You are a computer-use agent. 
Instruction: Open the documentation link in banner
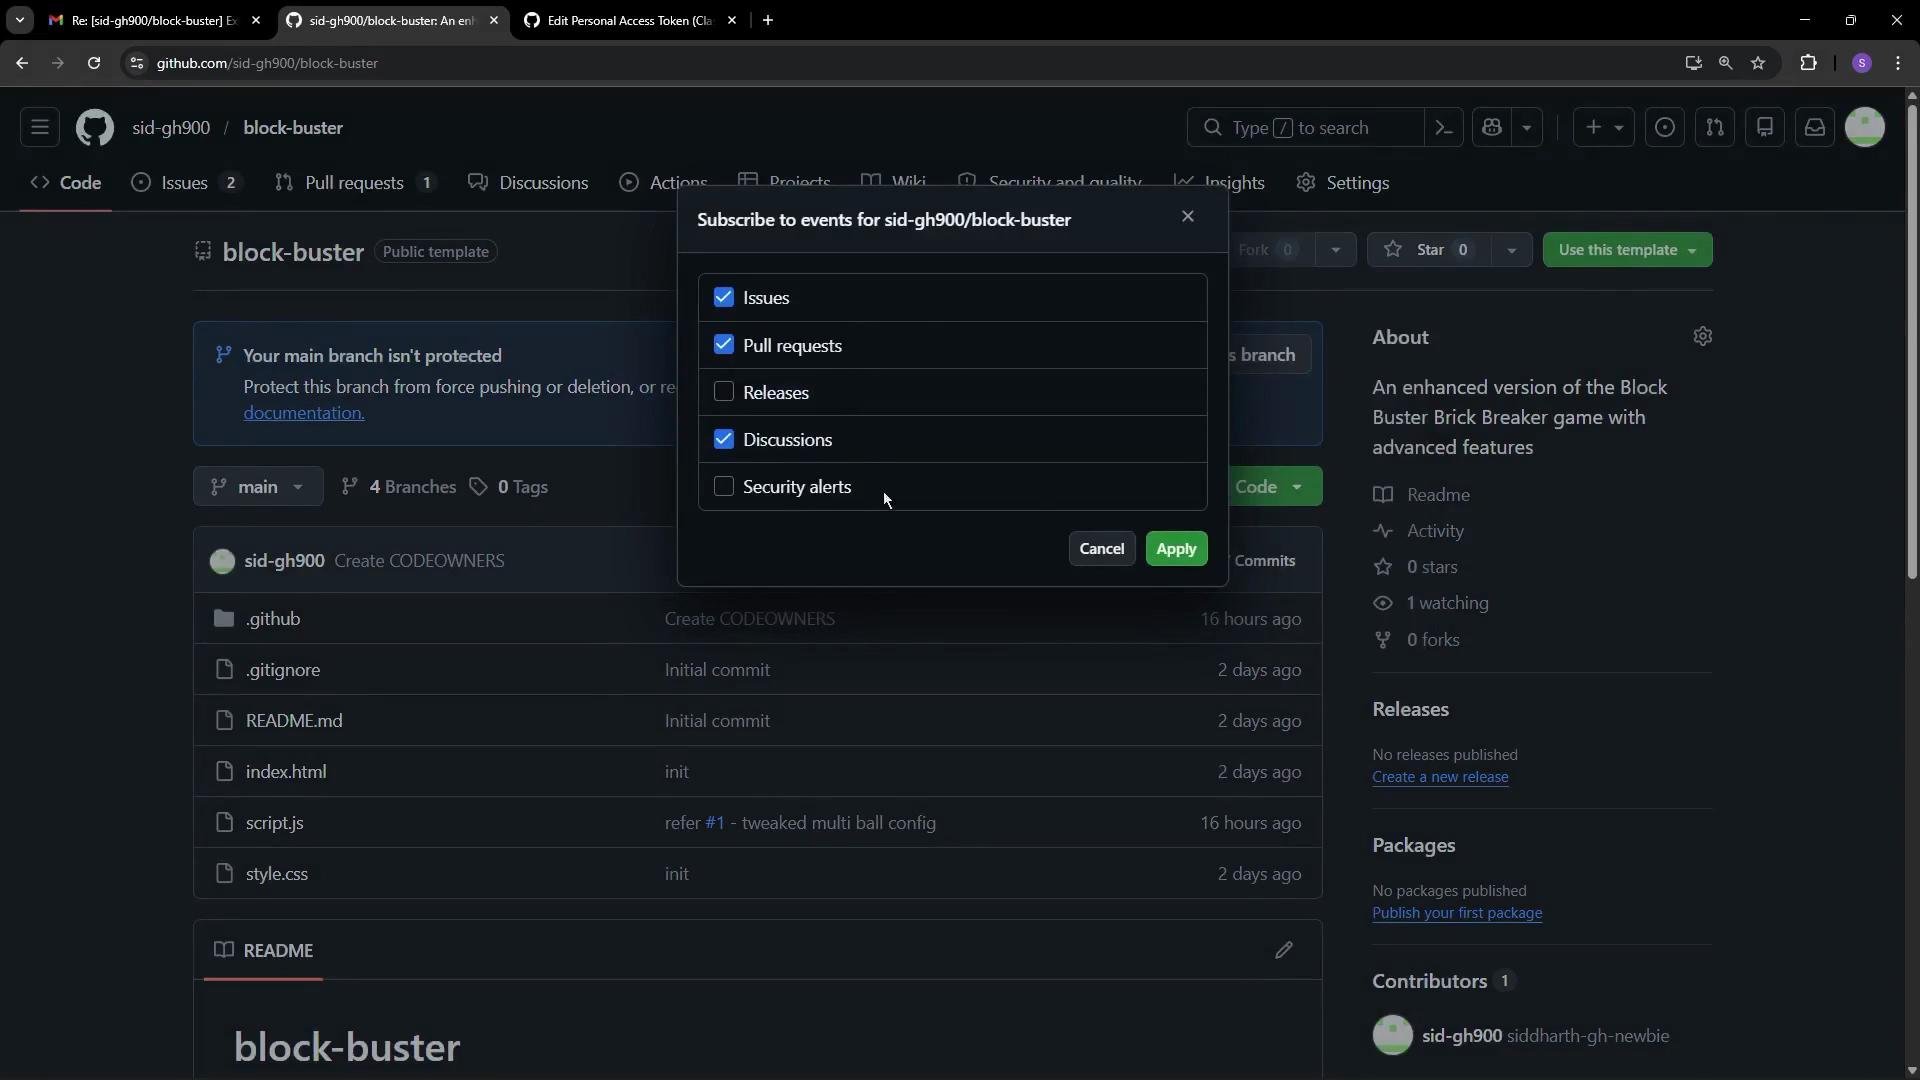(x=304, y=413)
